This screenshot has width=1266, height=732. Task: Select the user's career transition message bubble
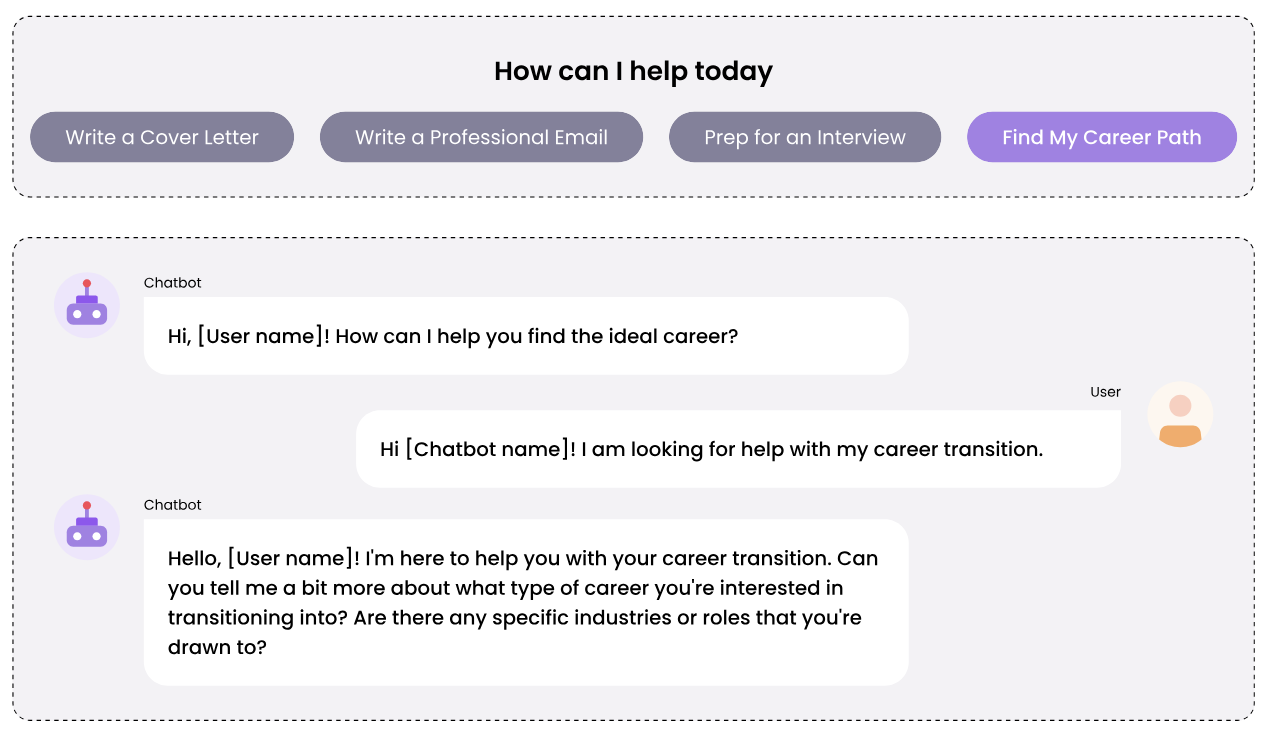click(x=738, y=449)
